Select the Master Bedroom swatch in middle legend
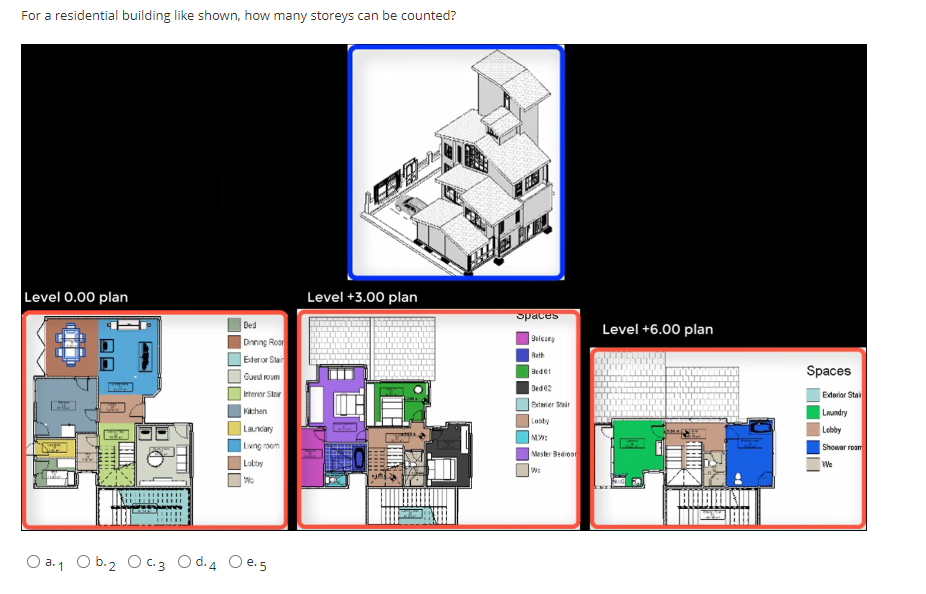Viewport: 926px width, 594px height. tap(522, 454)
